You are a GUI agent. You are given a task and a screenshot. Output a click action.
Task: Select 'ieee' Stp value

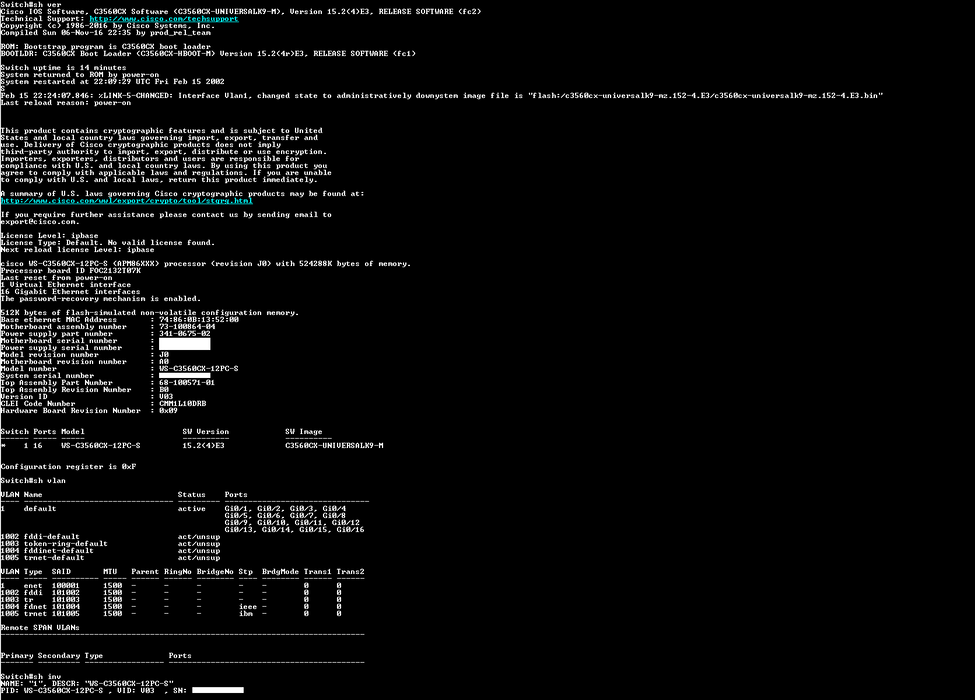tap(248, 607)
